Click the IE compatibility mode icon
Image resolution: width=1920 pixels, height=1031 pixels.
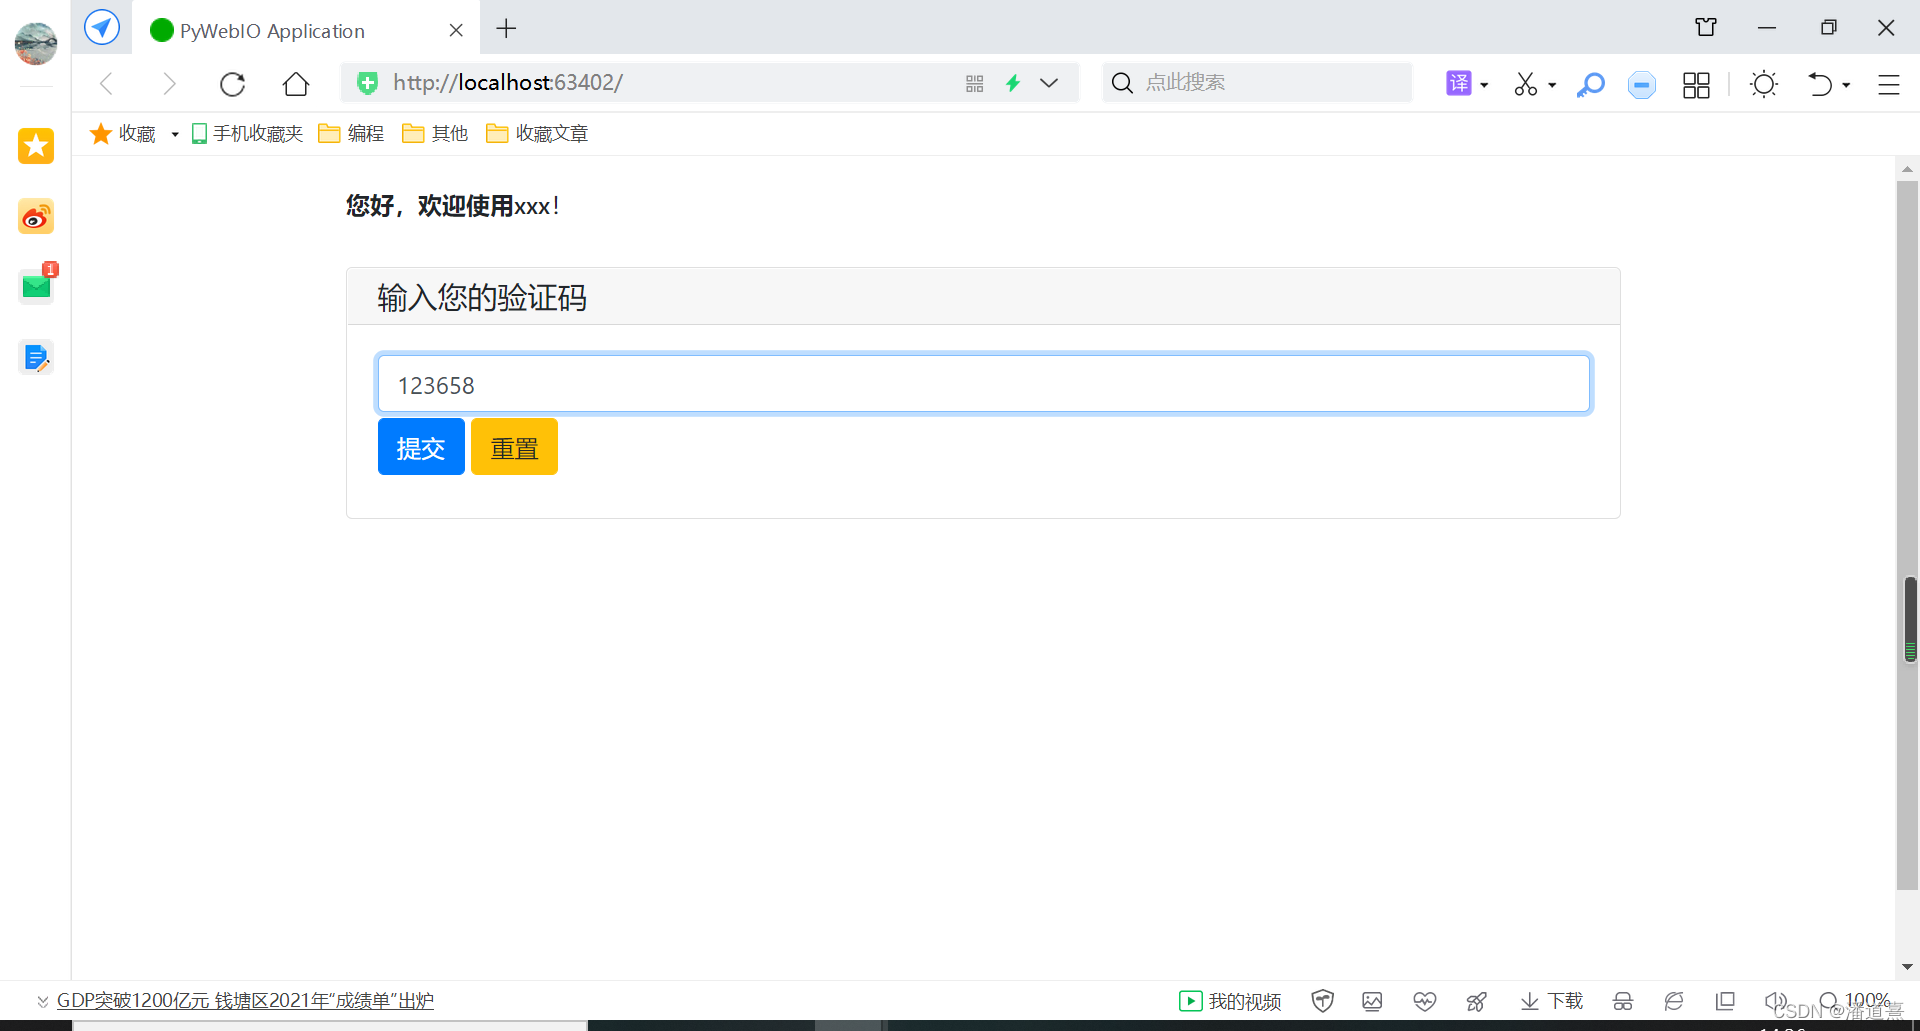coord(1674,1001)
